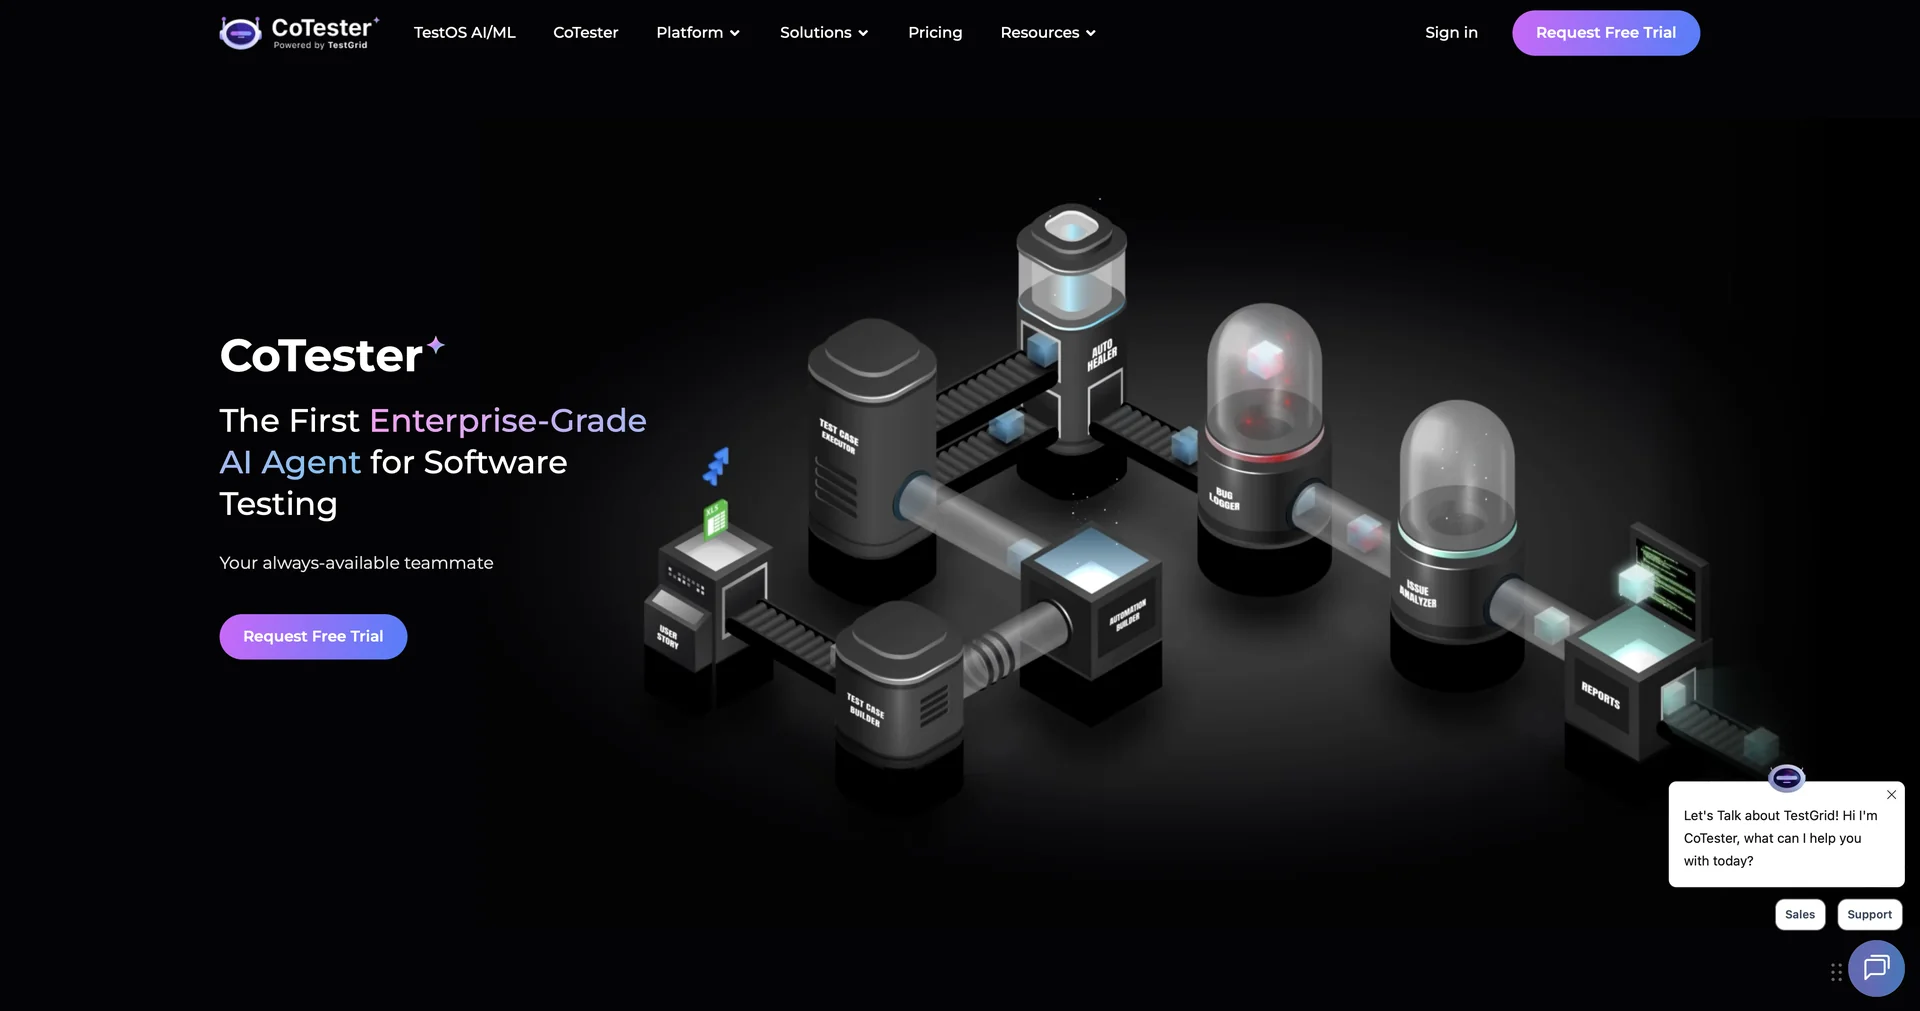Screen dimensions: 1920x1011
Task: Click the CoTester bot avatar above the chat message
Action: tap(1786, 778)
